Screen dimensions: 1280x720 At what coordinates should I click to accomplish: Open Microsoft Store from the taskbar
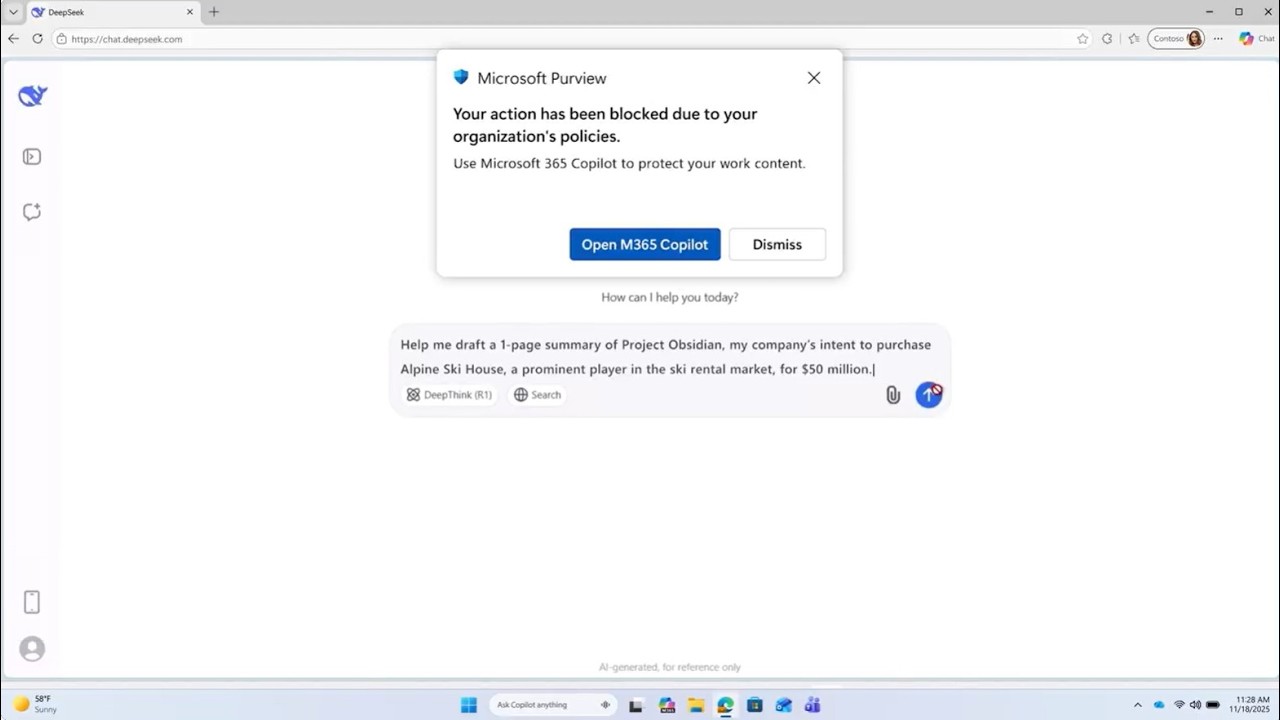pyautogui.click(x=755, y=705)
